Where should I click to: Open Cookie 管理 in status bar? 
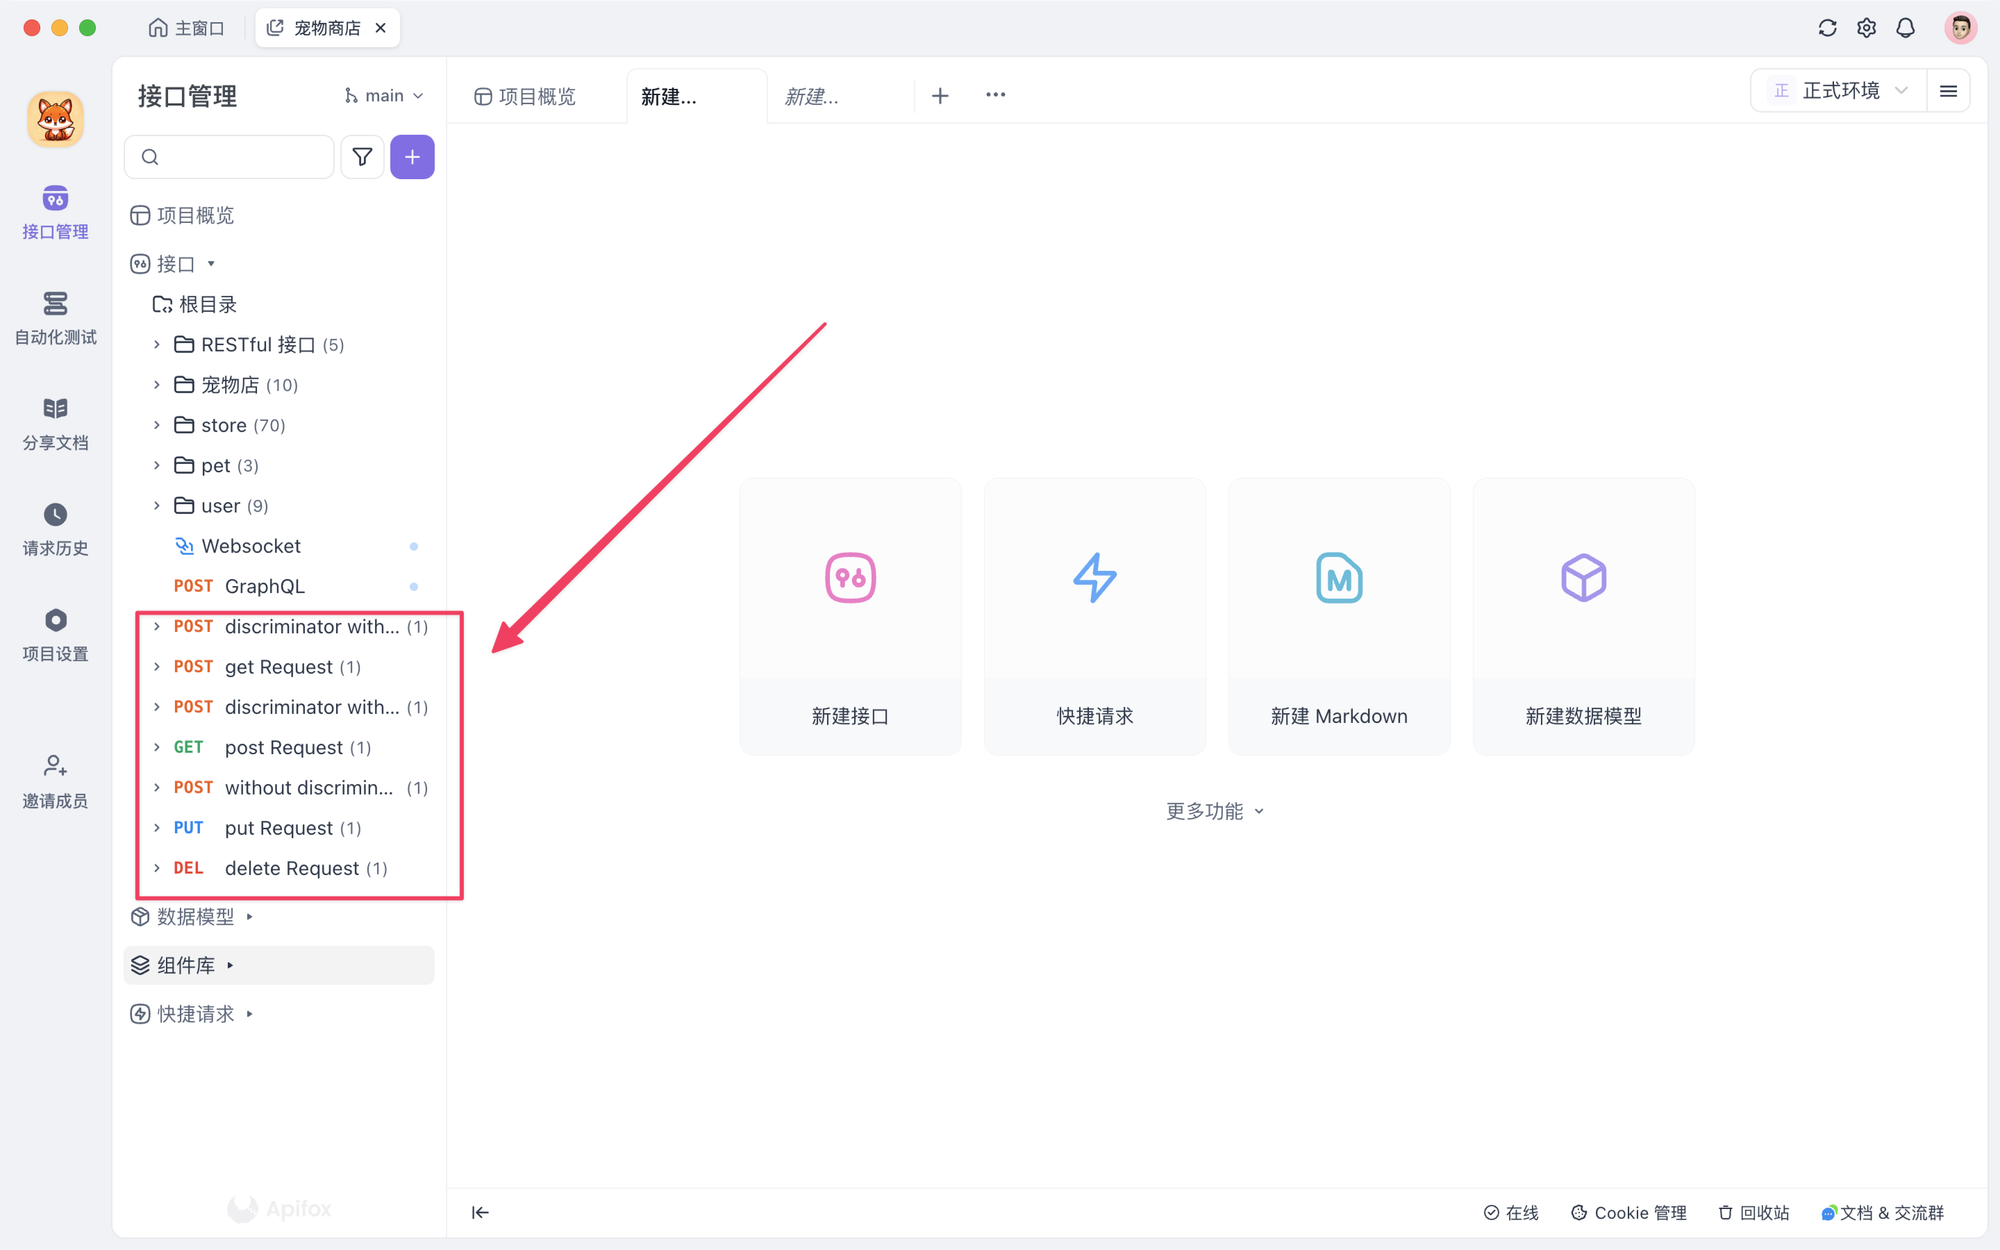point(1629,1212)
